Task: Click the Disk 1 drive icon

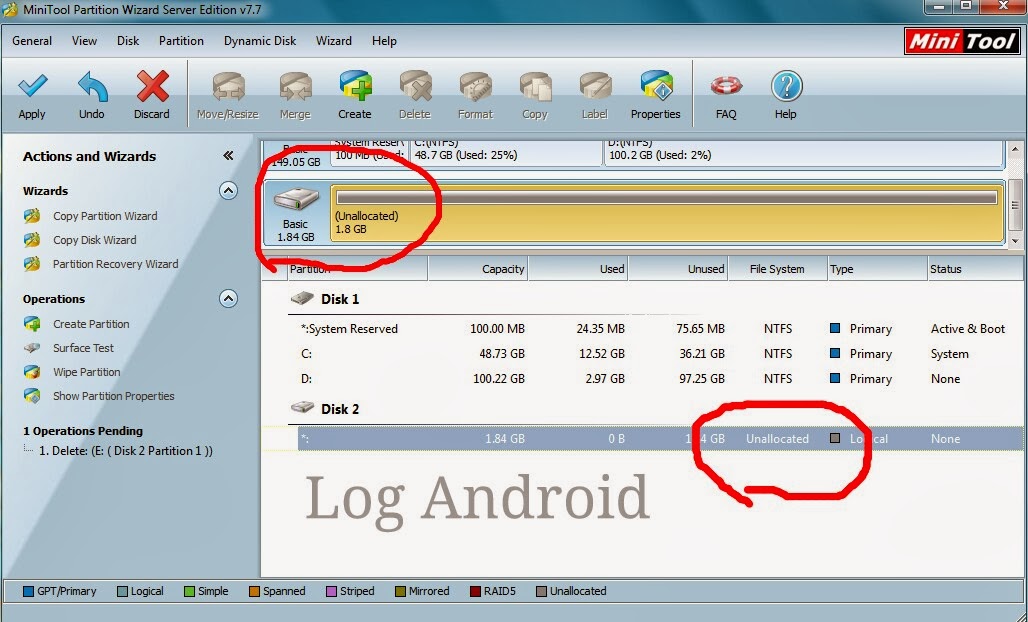Action: [x=302, y=298]
